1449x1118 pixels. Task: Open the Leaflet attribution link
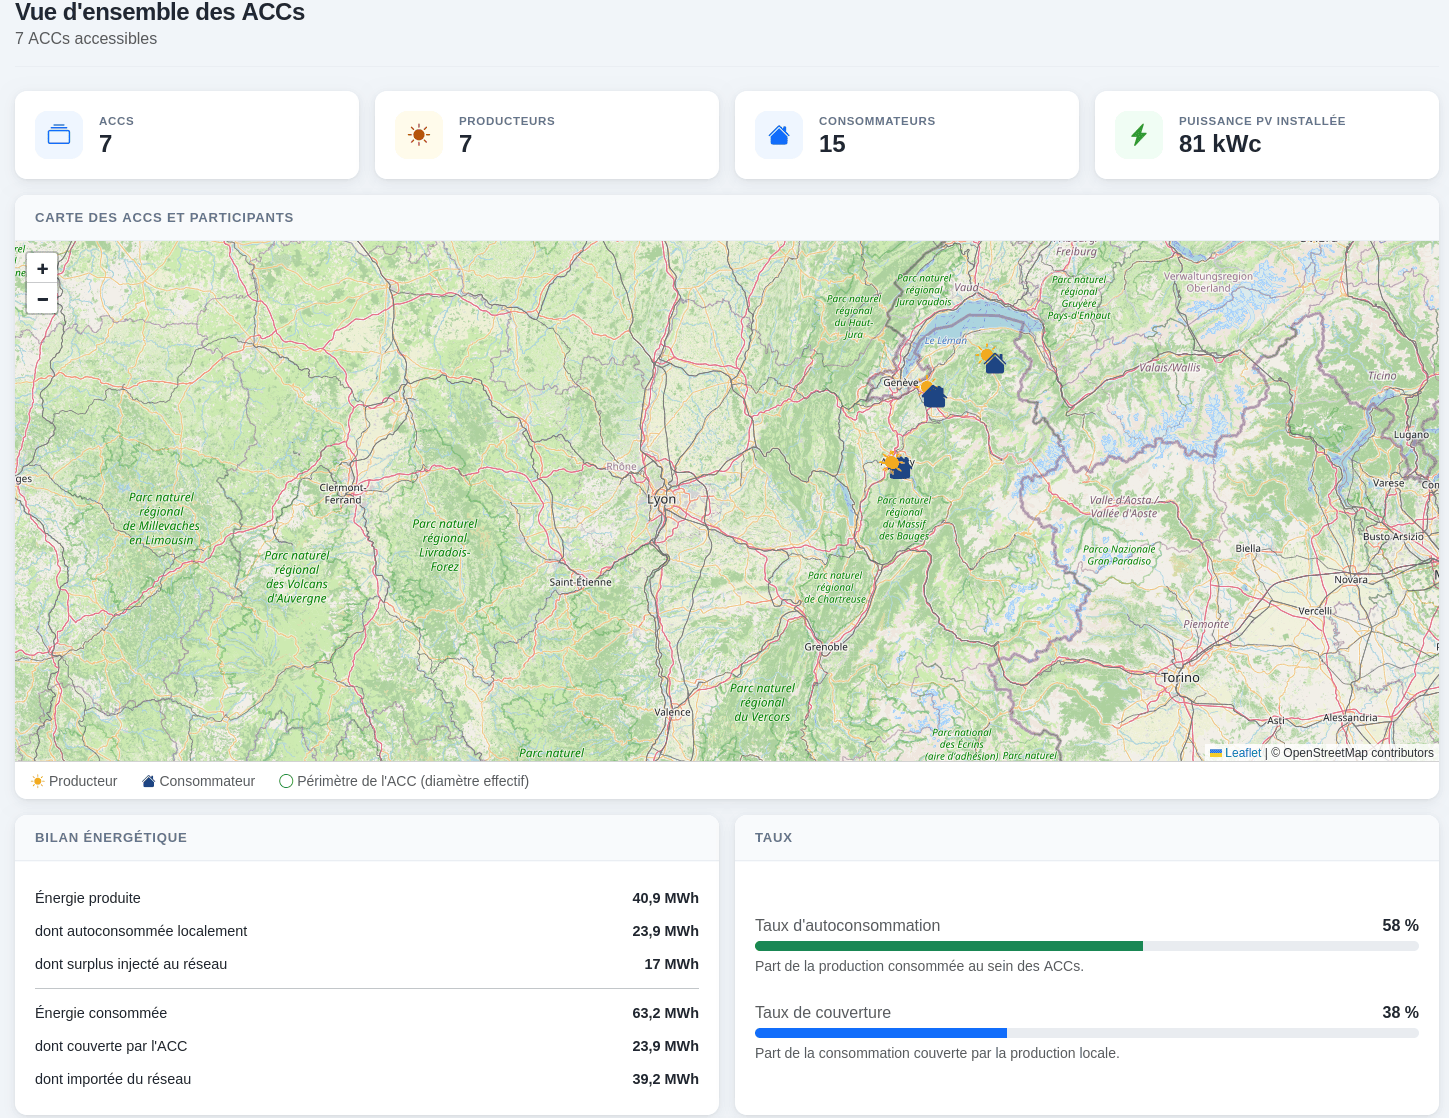click(x=1243, y=753)
